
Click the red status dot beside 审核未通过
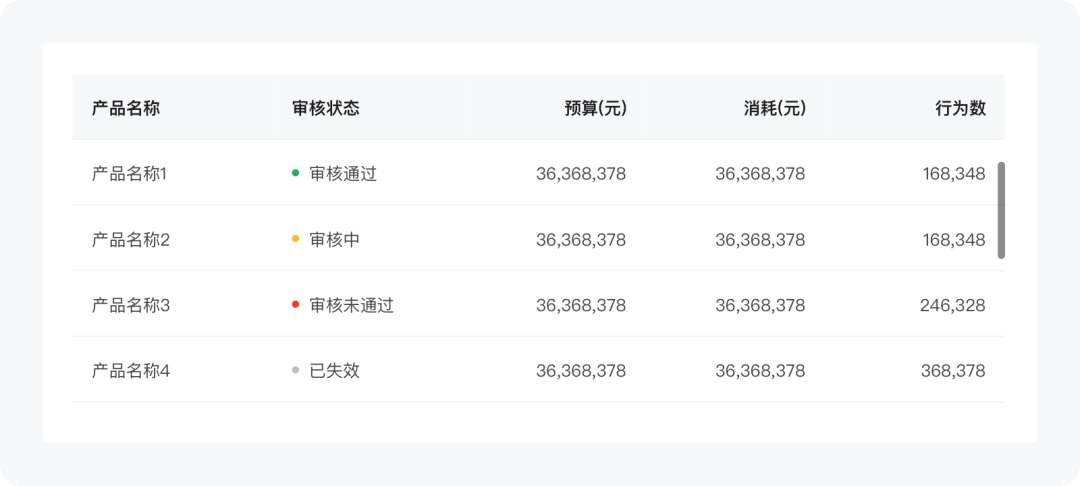[x=295, y=304]
